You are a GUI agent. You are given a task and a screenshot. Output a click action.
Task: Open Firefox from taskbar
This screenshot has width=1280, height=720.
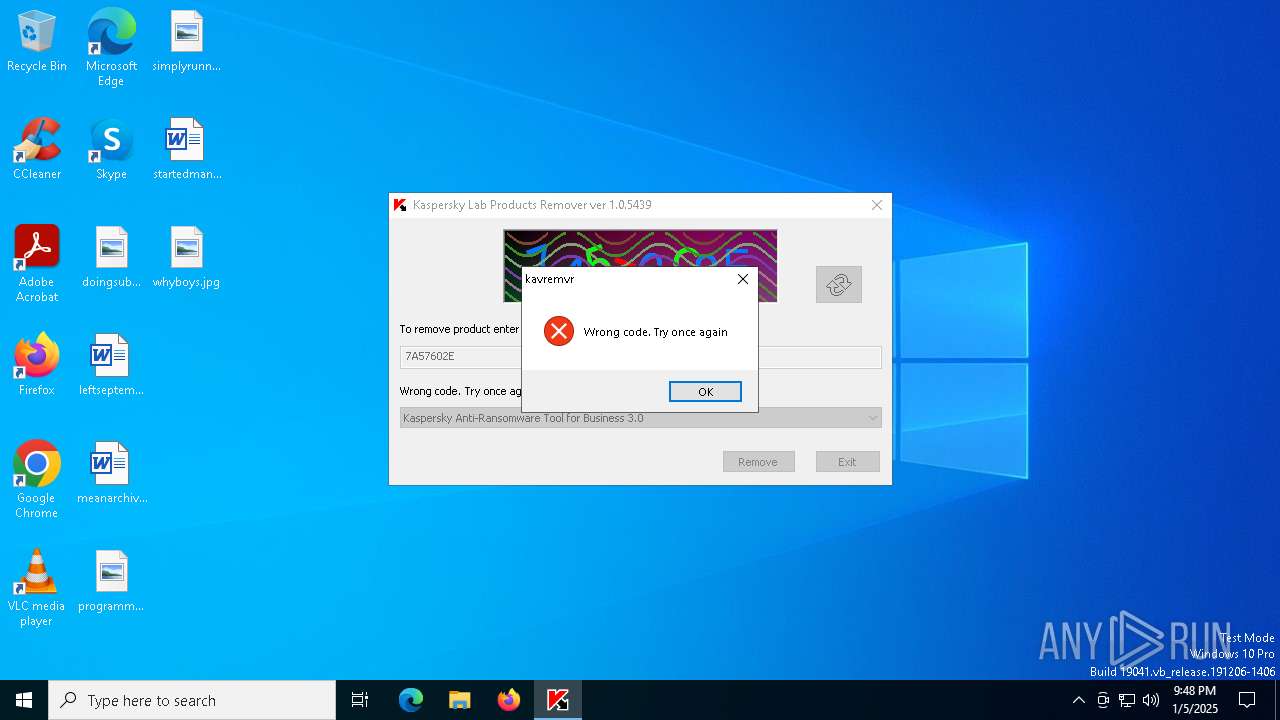[x=509, y=700]
